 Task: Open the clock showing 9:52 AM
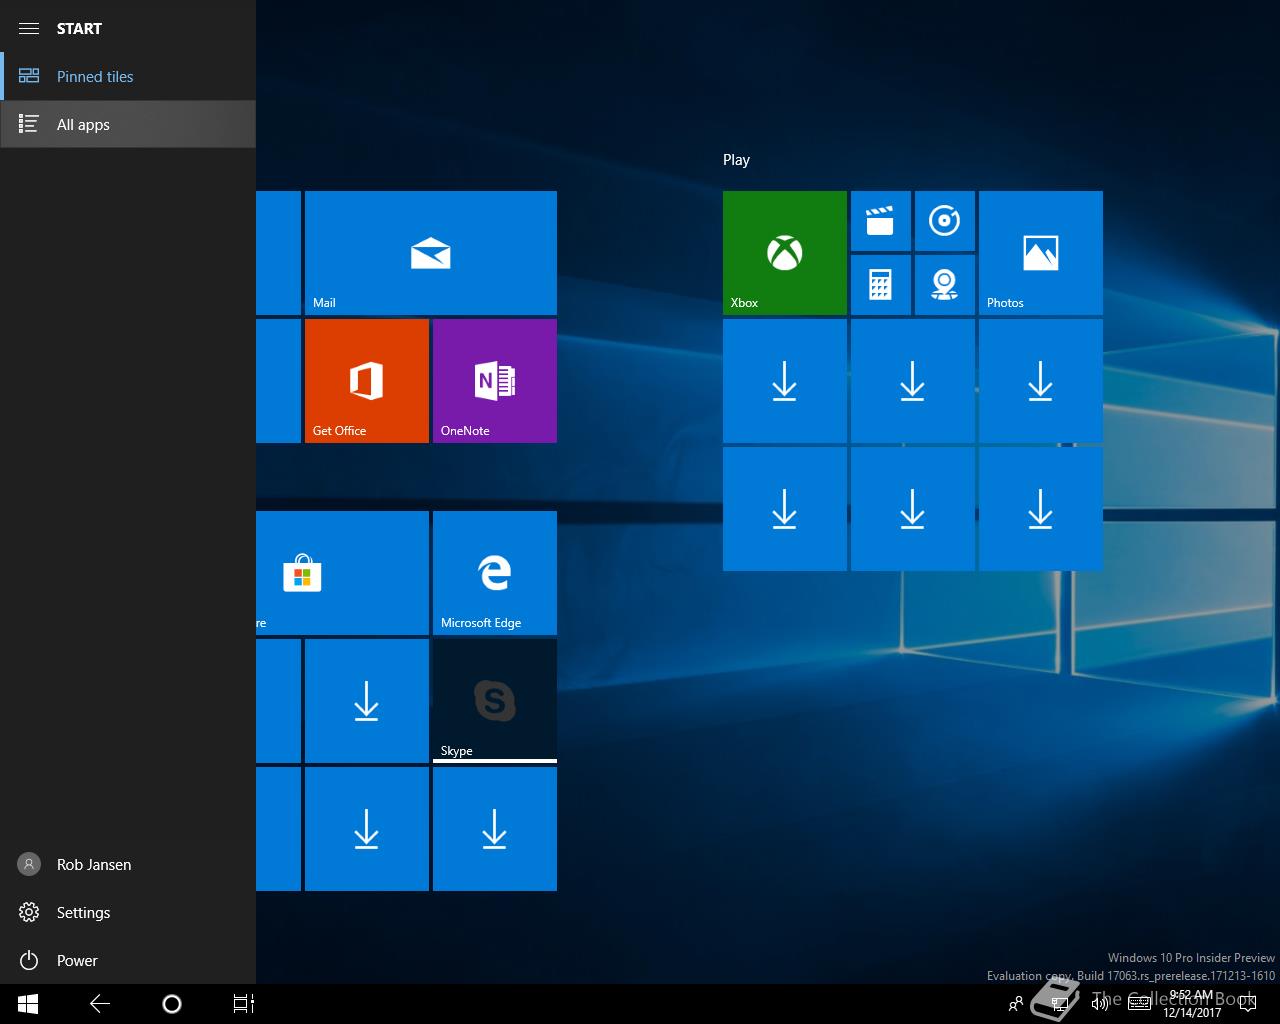pos(1191,1004)
